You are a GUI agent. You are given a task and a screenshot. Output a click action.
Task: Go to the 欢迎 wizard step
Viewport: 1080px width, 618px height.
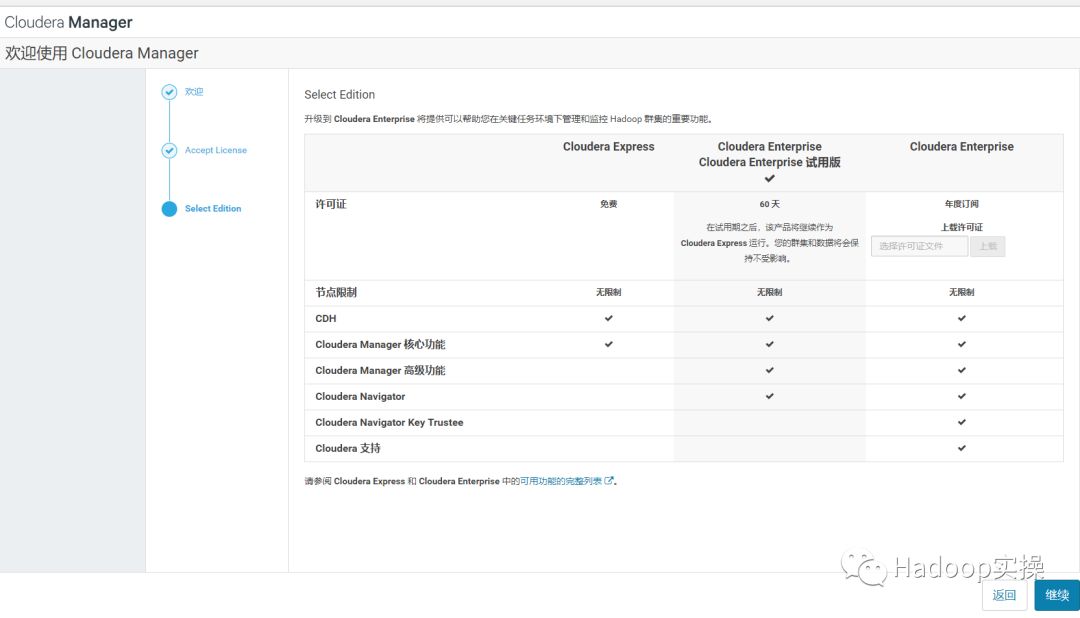194,92
